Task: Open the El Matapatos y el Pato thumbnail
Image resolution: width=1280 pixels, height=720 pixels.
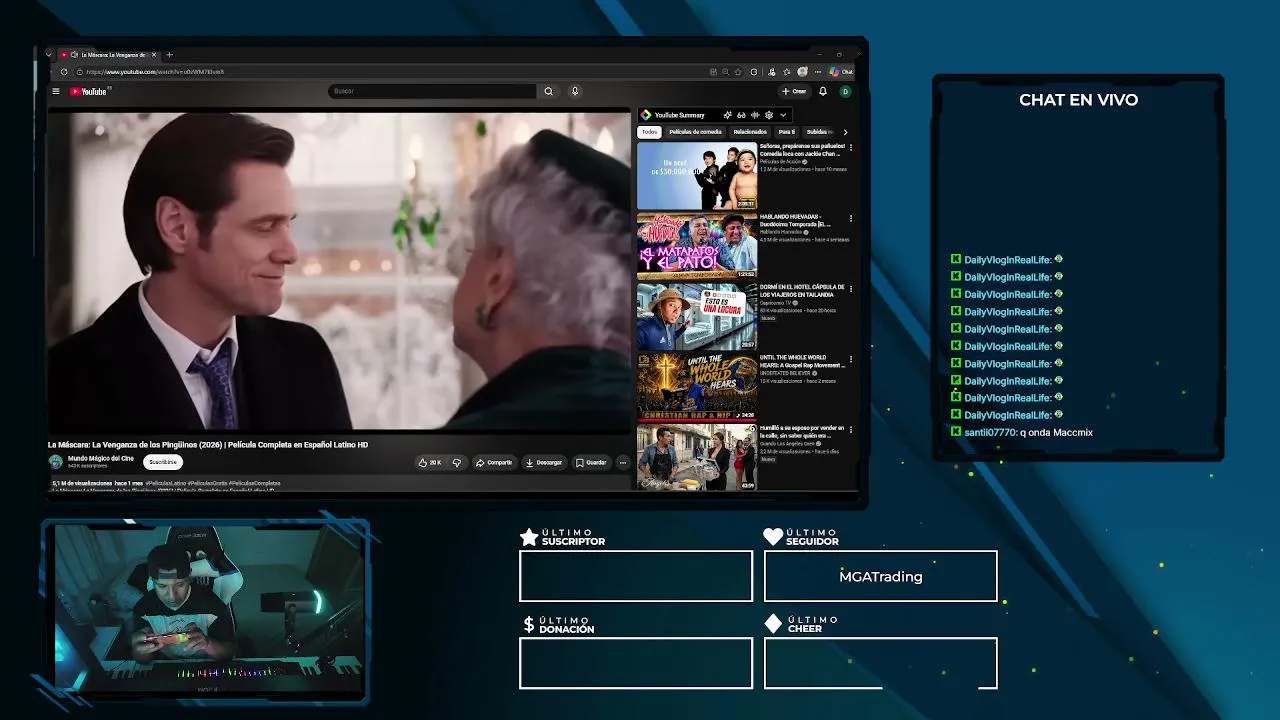Action: [x=697, y=246]
